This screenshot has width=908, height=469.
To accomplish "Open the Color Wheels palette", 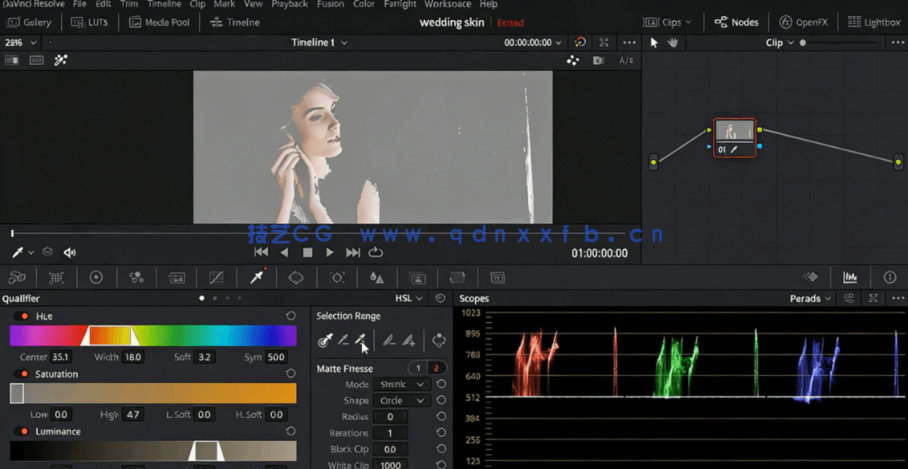I will coord(96,277).
